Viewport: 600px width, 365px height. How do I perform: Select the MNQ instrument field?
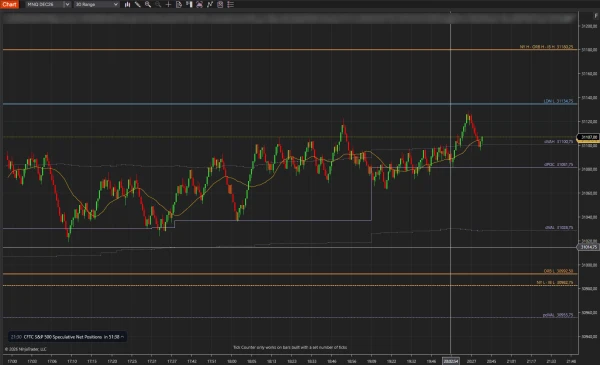click(x=44, y=5)
